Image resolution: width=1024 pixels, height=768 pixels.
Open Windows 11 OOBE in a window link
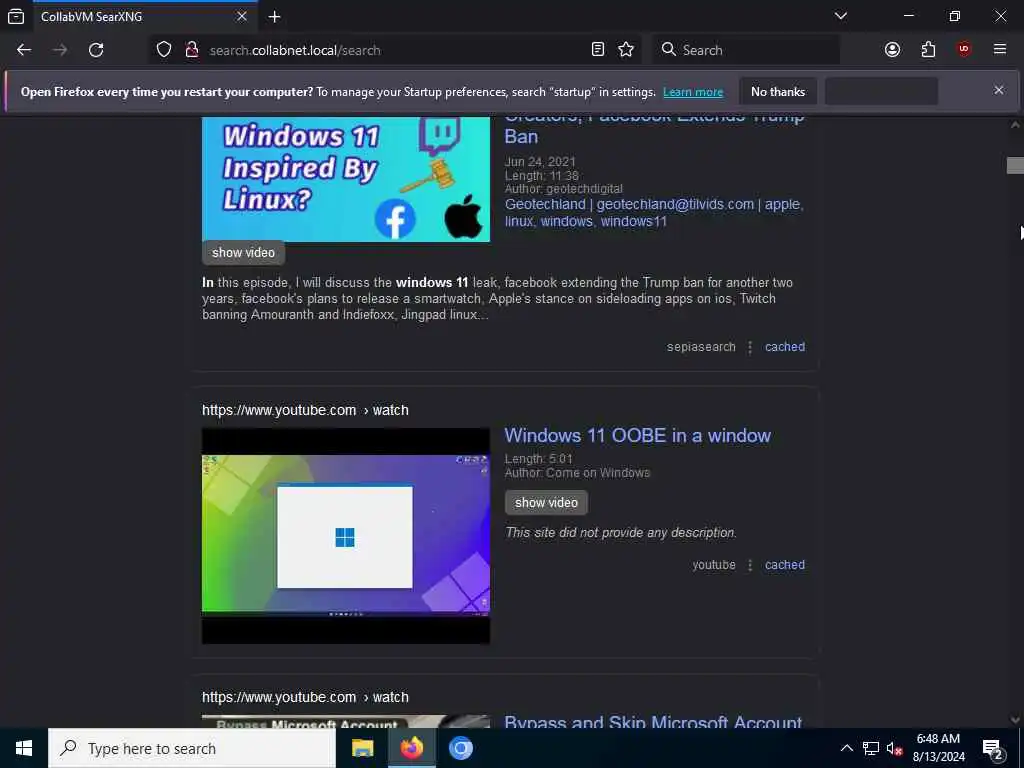[x=637, y=436]
